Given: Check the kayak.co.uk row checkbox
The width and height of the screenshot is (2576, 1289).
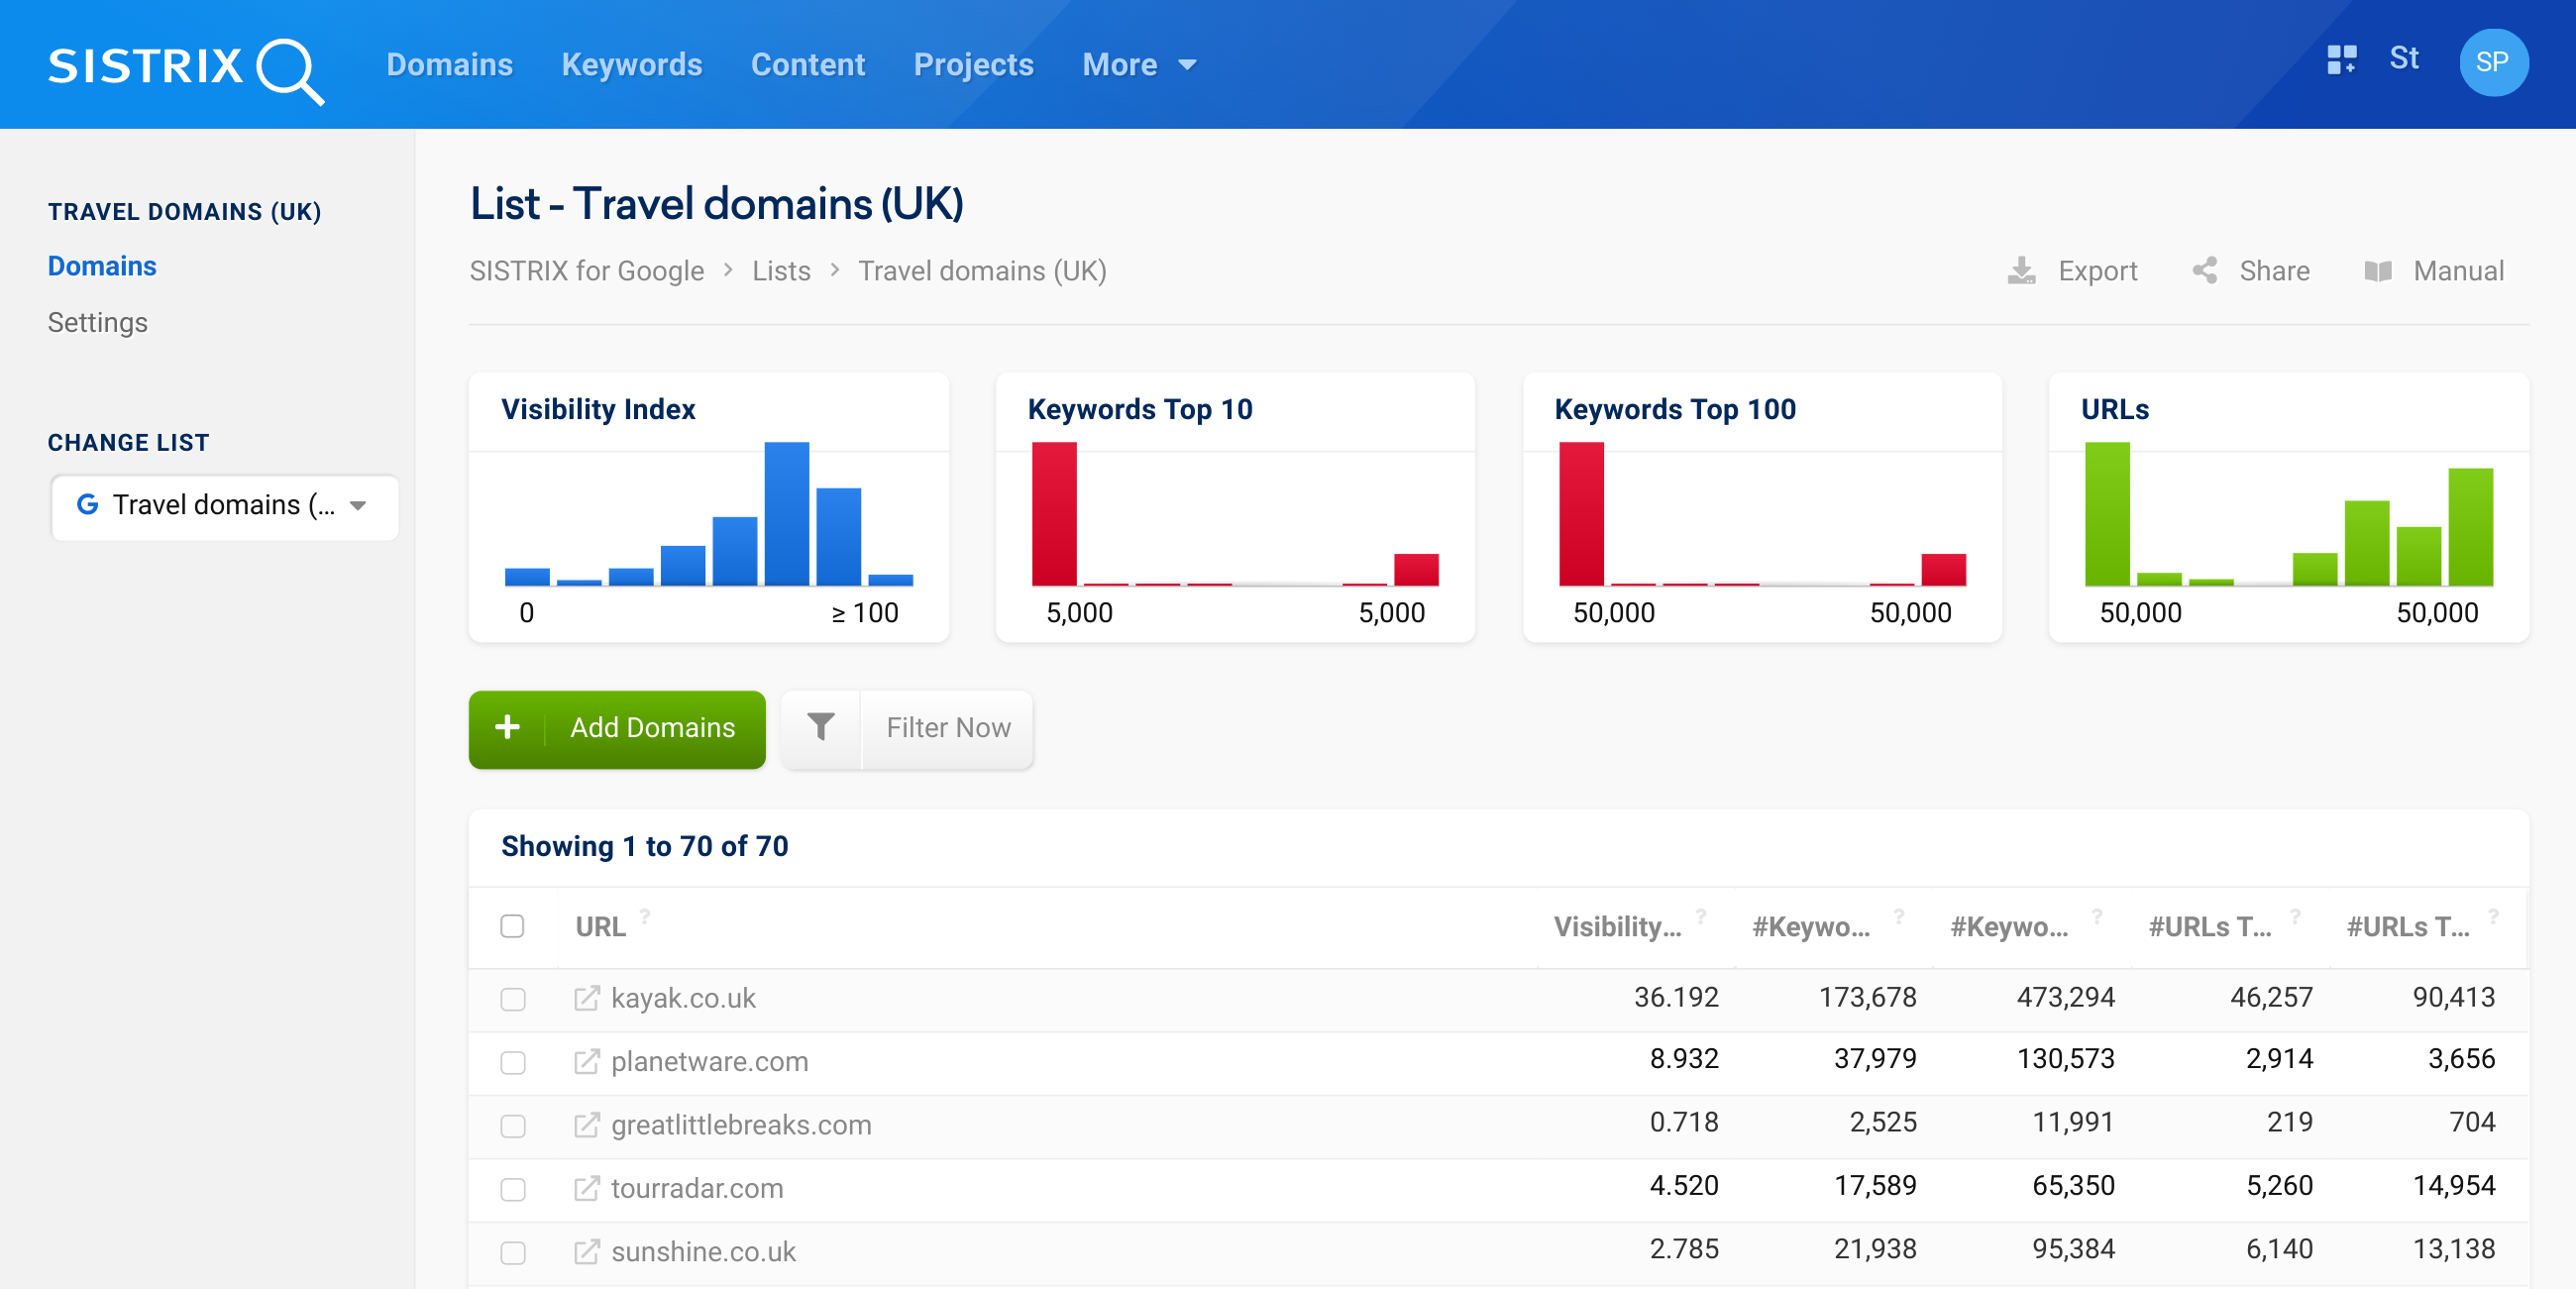Looking at the screenshot, I should point(513,999).
